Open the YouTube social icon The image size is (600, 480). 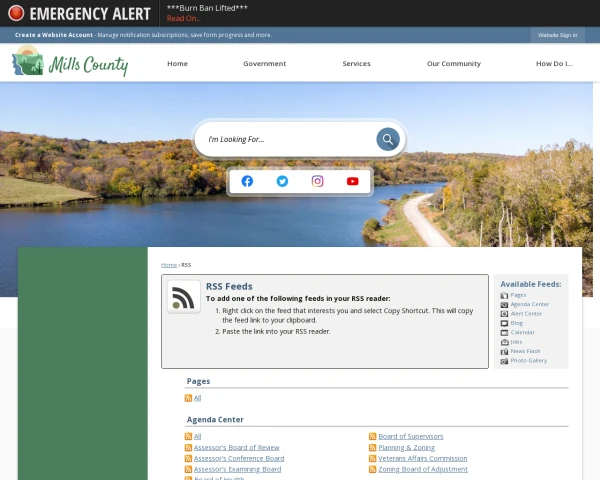point(352,181)
